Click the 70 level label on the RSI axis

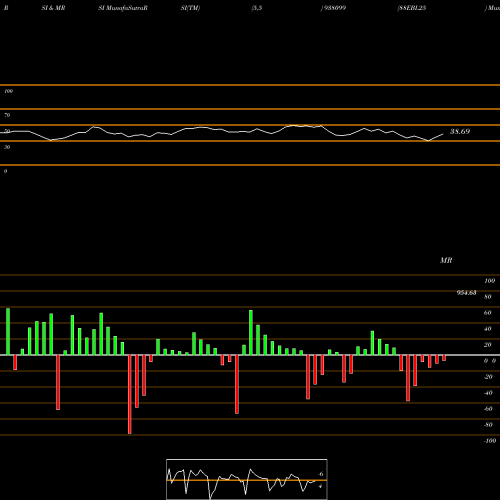(7, 115)
